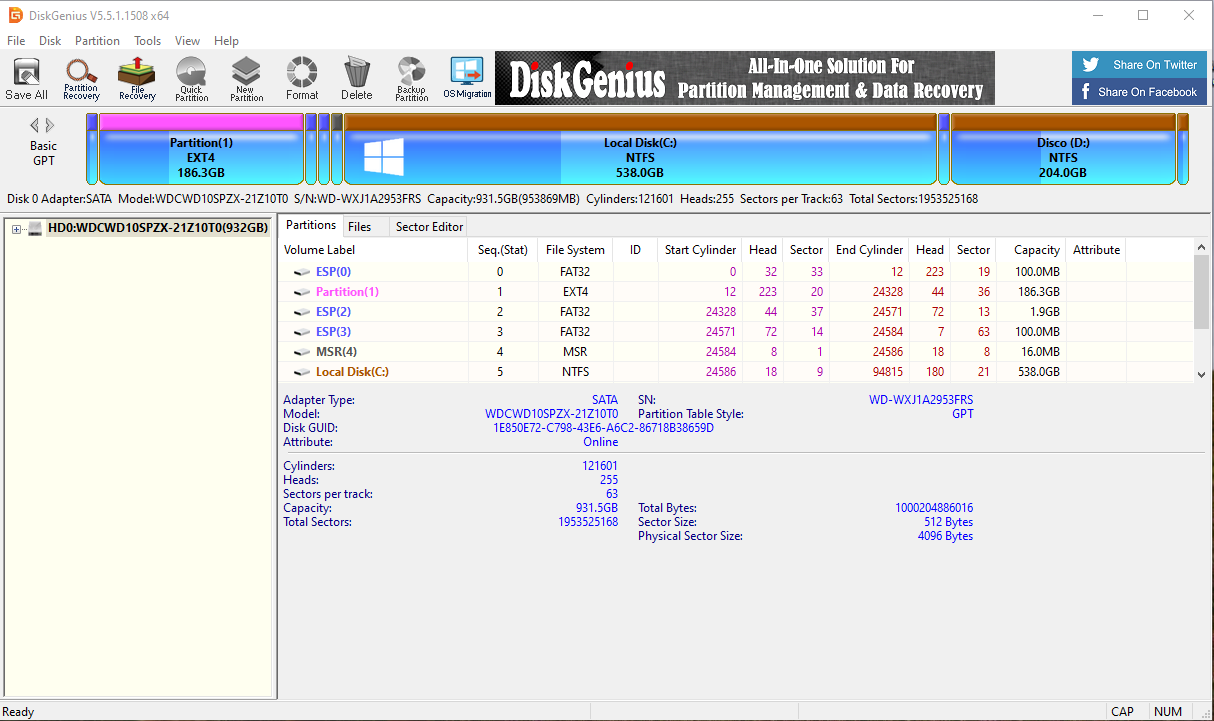Click the drive icon beside ESP(2)
1214x721 pixels.
click(302, 312)
